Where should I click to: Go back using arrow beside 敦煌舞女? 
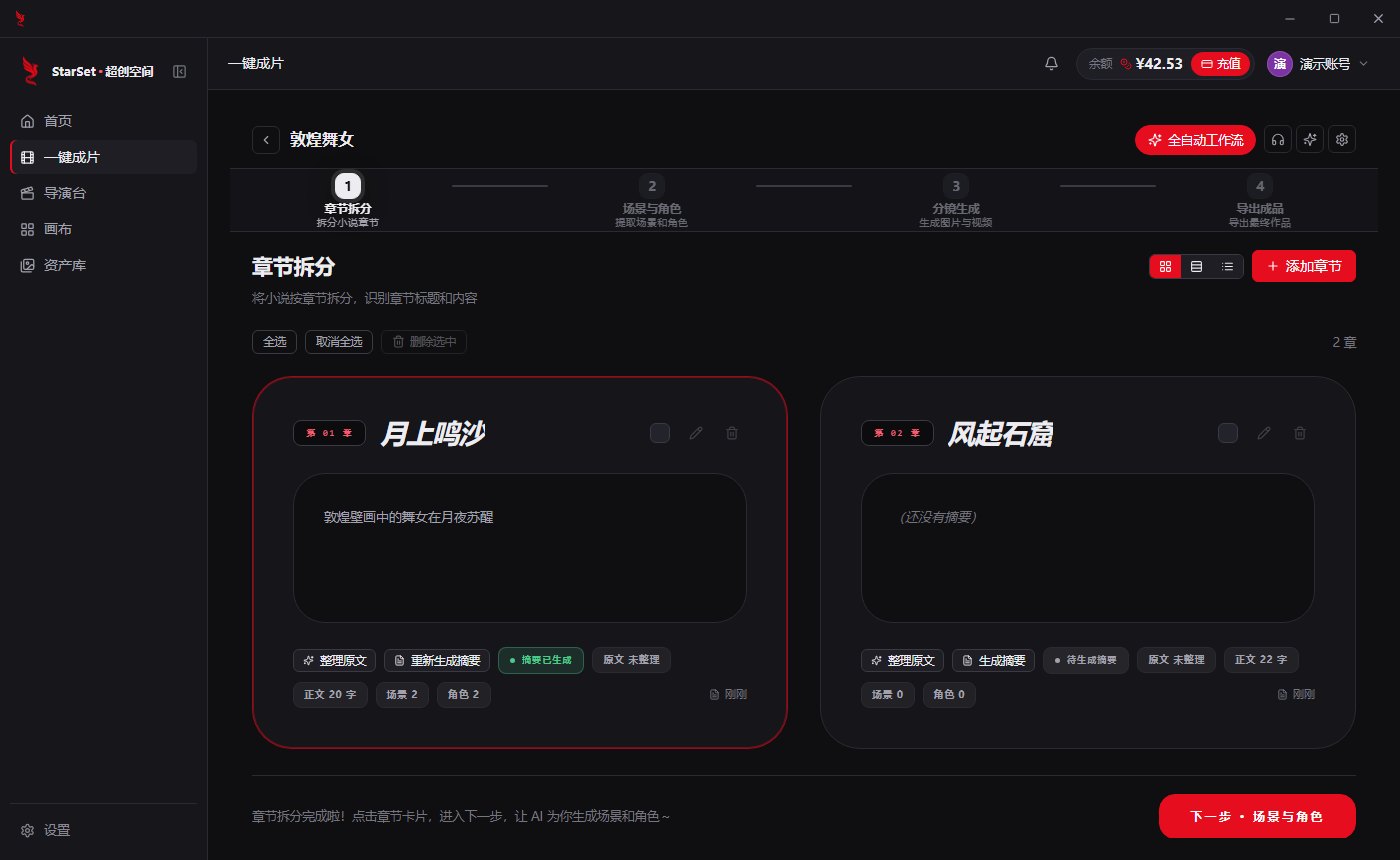coord(265,140)
